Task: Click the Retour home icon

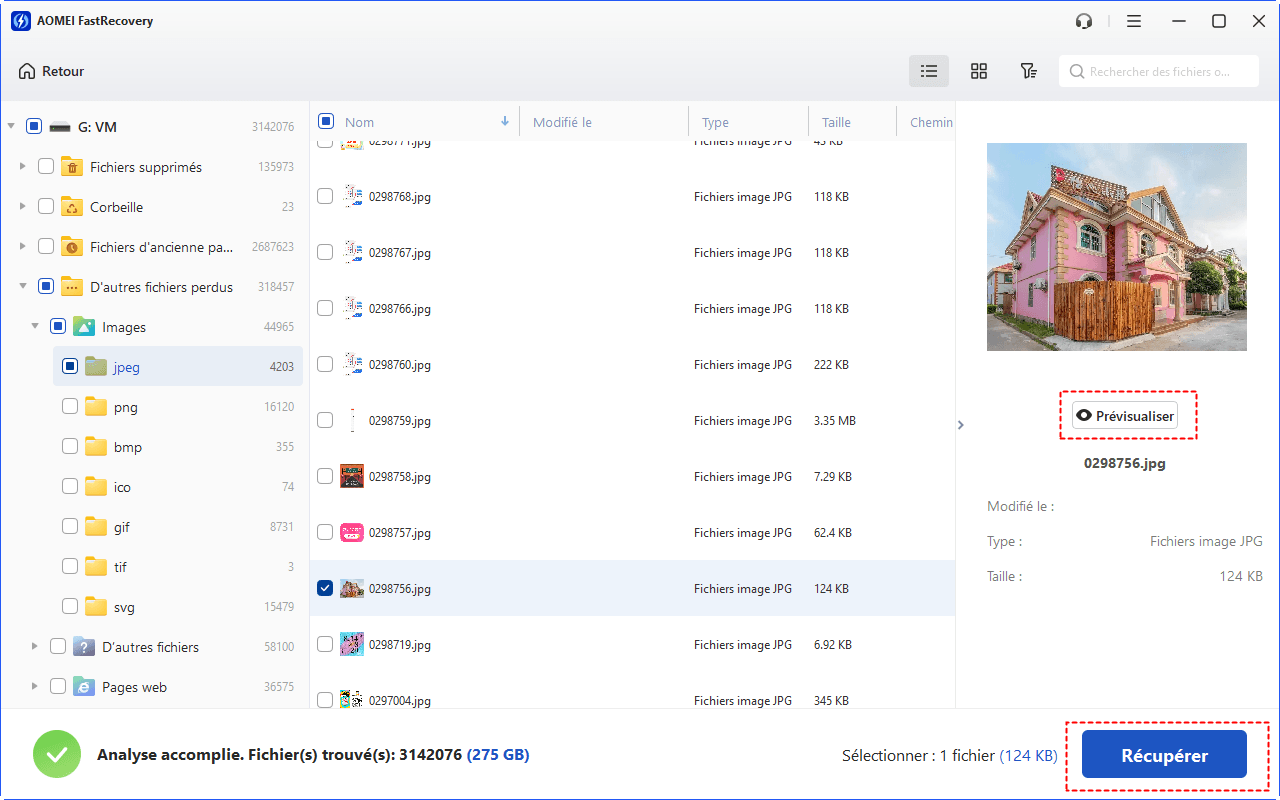Action: 27,71
